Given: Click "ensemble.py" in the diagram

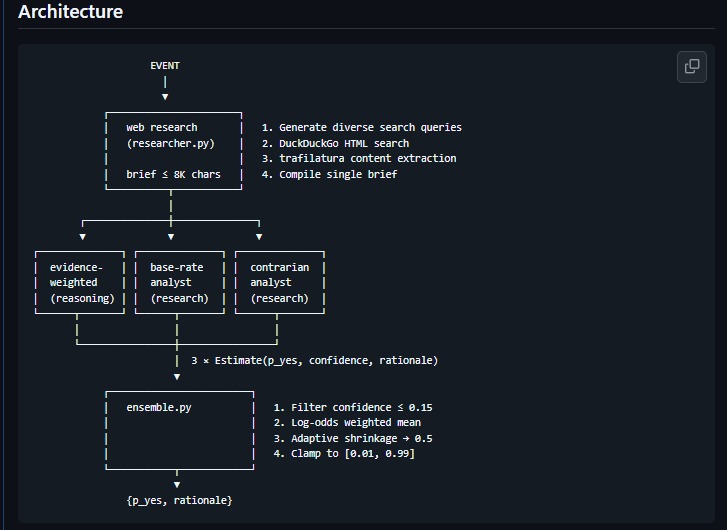Looking at the screenshot, I should [159, 407].
